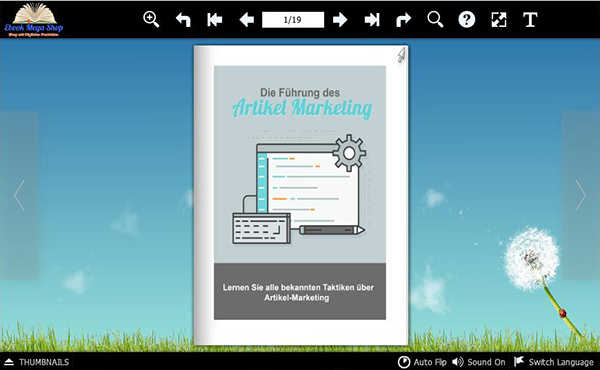Click the page corner curl at top right

click(401, 55)
